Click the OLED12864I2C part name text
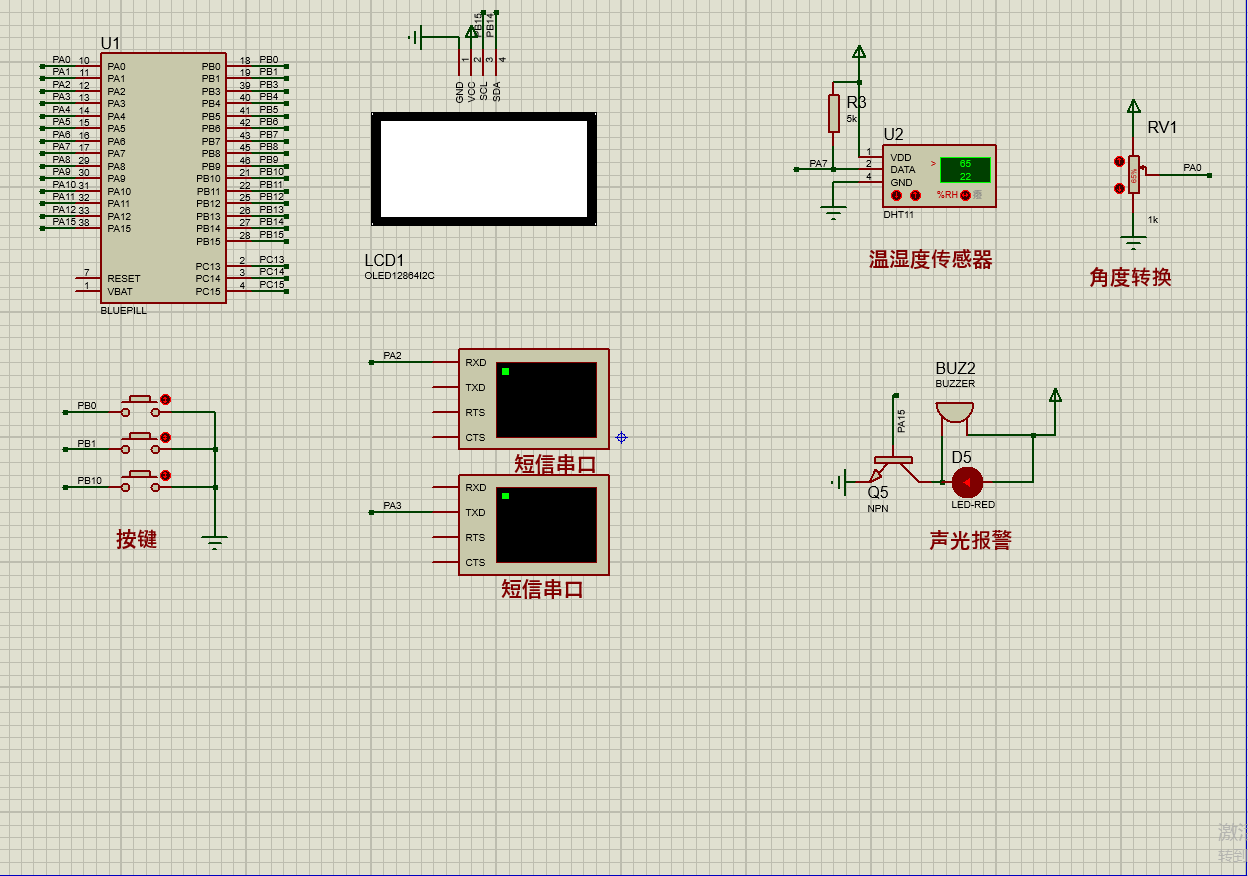This screenshot has height=876, width=1248. pyautogui.click(x=400, y=275)
